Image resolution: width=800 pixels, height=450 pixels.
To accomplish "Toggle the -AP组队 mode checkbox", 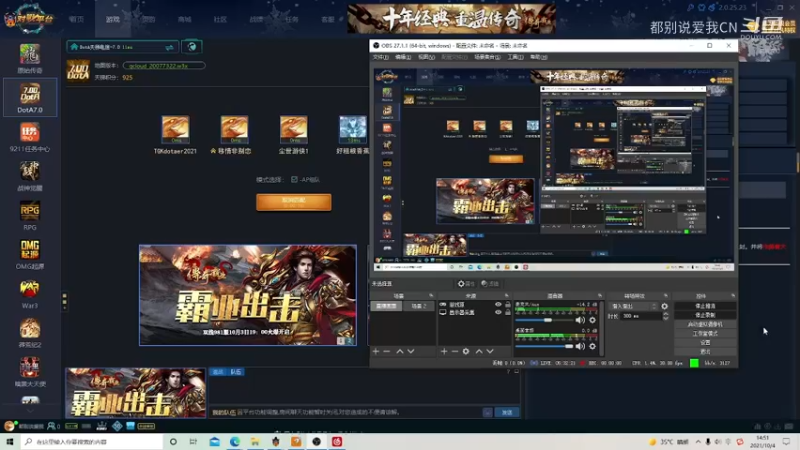I will pos(294,180).
